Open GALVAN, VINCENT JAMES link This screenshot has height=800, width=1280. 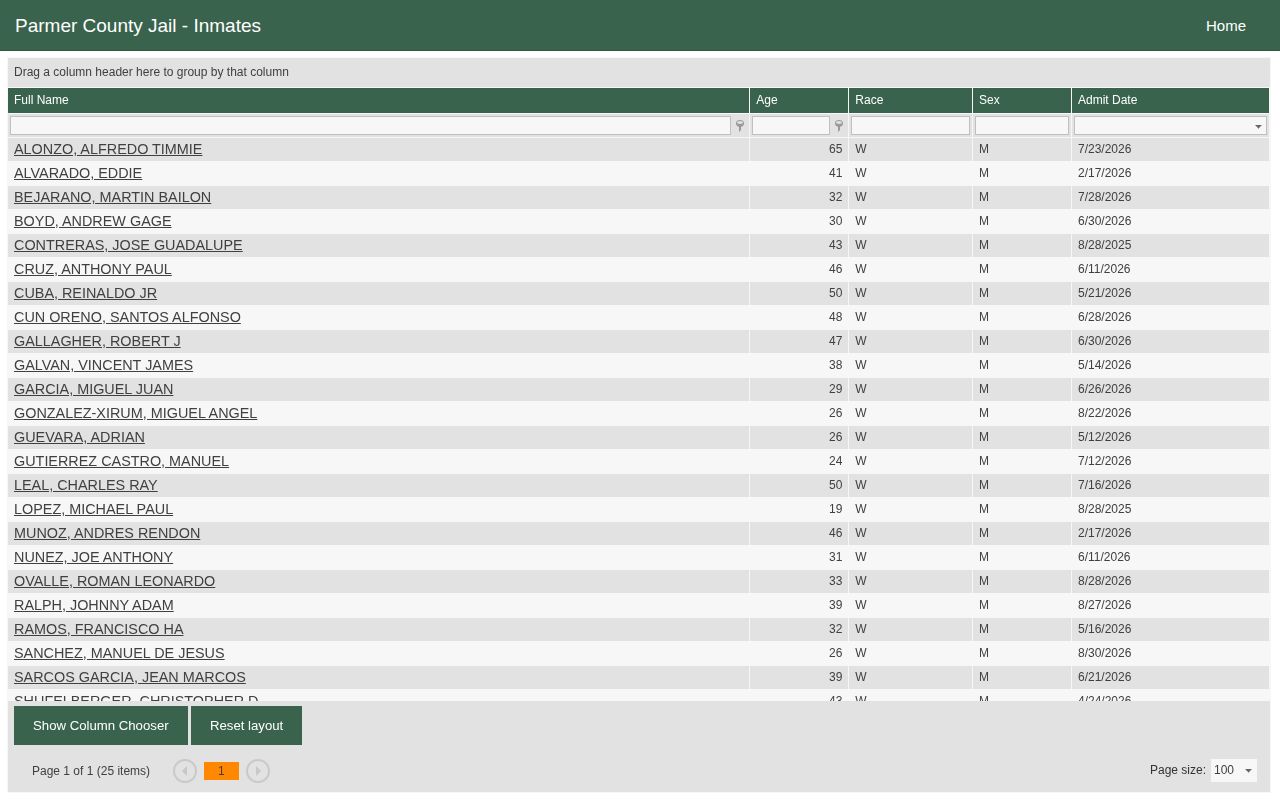(103, 365)
